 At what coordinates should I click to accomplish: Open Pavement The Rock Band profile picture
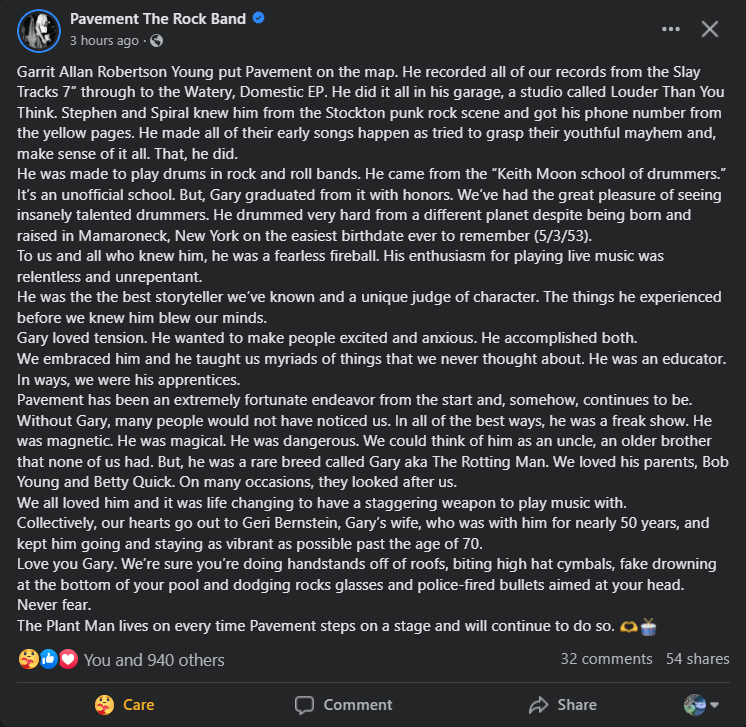coord(38,30)
